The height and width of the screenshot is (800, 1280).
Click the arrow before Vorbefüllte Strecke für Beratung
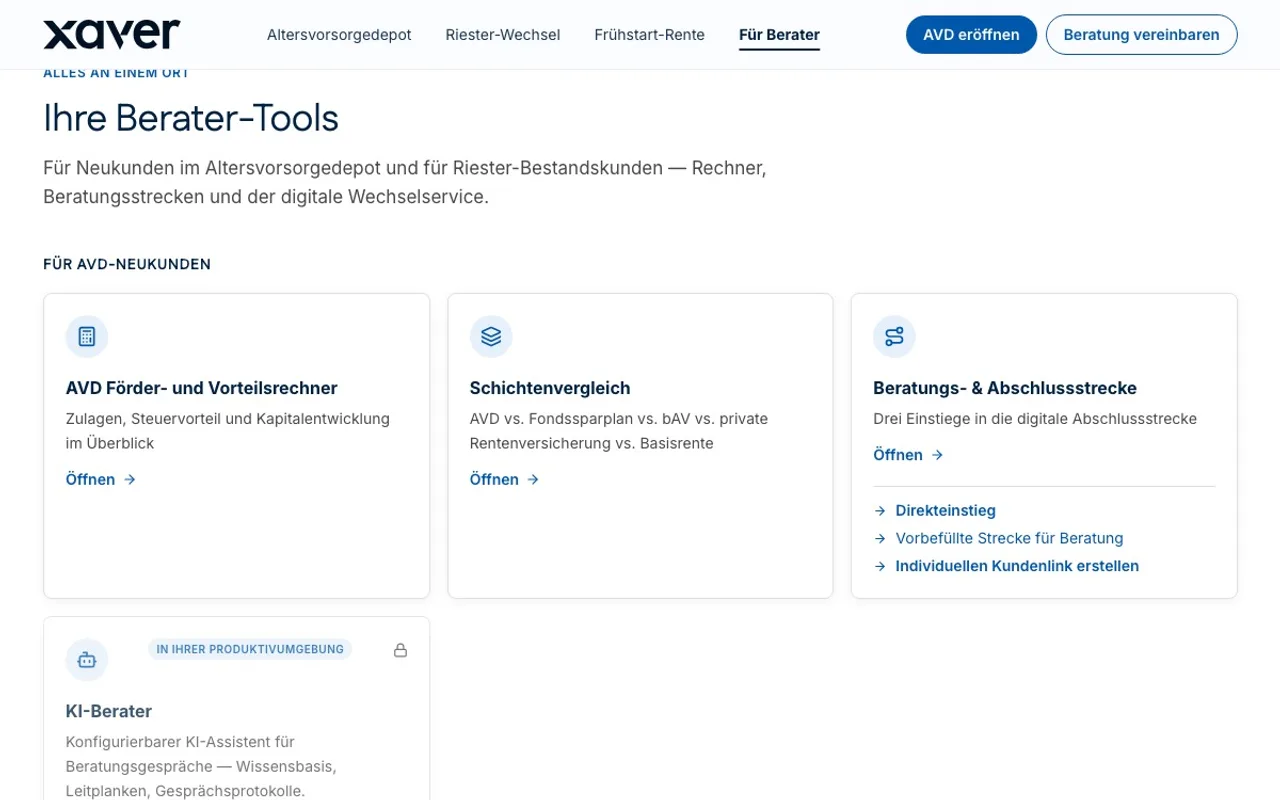[x=880, y=538]
